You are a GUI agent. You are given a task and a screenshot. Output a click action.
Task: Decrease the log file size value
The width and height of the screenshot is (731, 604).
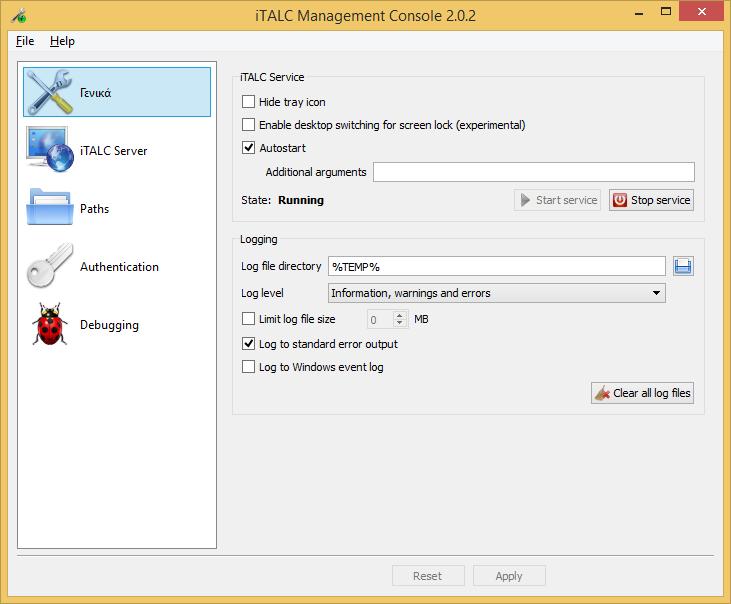(400, 323)
